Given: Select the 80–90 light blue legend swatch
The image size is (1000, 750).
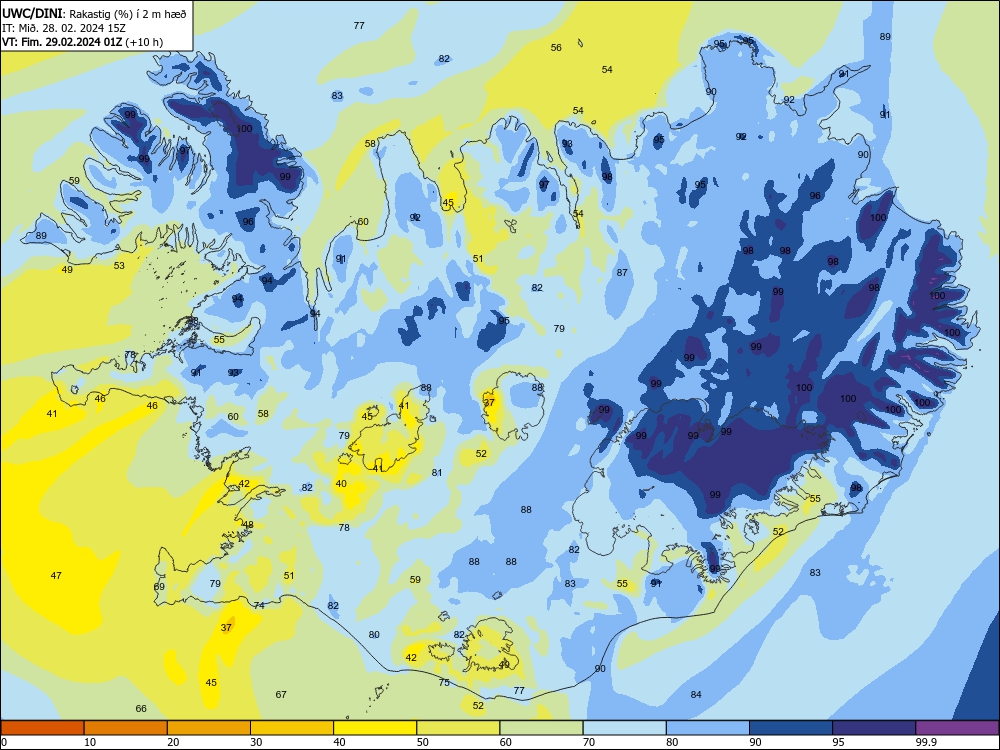Looking at the screenshot, I should click(708, 728).
